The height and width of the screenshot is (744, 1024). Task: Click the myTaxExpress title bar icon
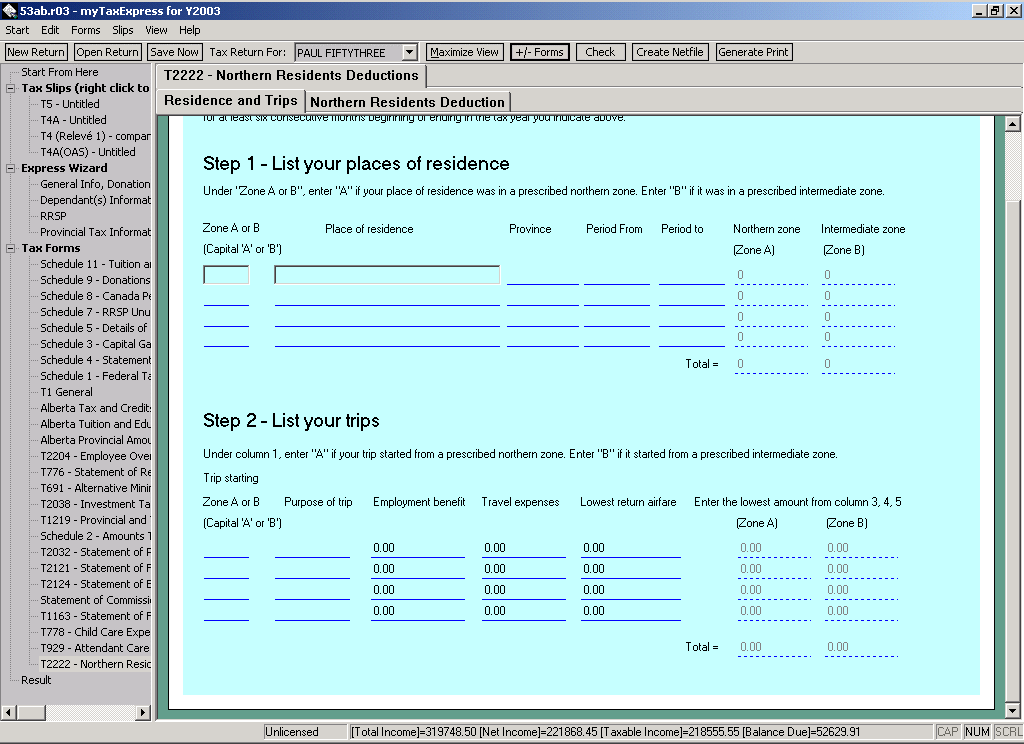[10, 11]
